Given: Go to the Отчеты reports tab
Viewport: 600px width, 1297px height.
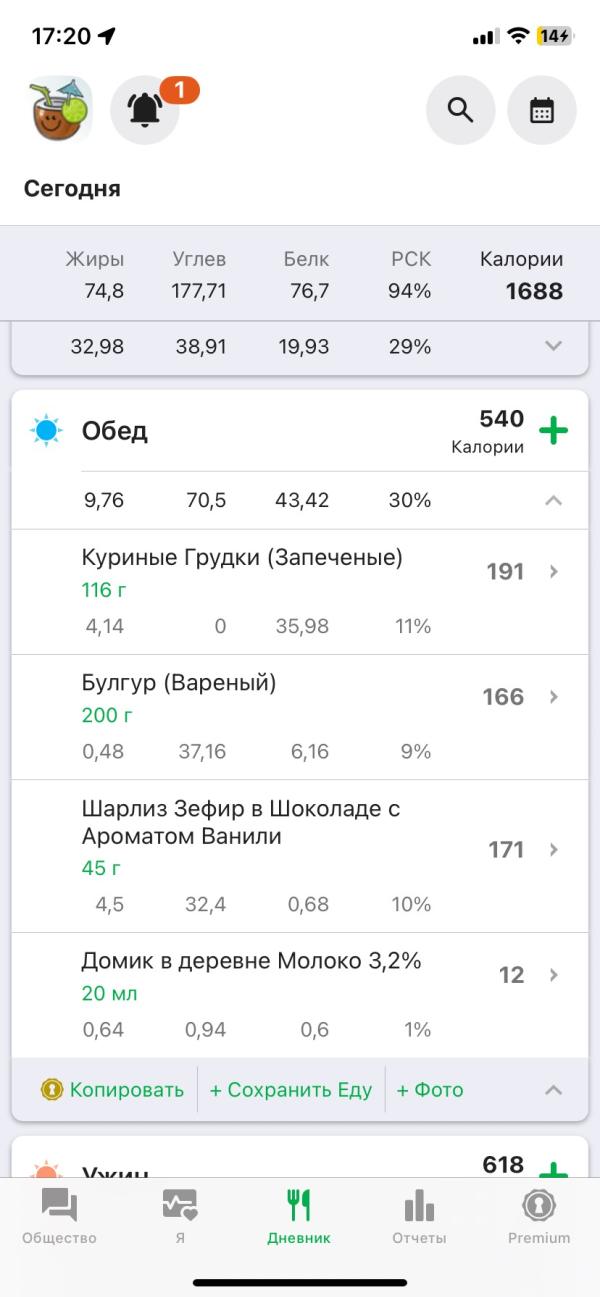Looking at the screenshot, I should tap(419, 1217).
